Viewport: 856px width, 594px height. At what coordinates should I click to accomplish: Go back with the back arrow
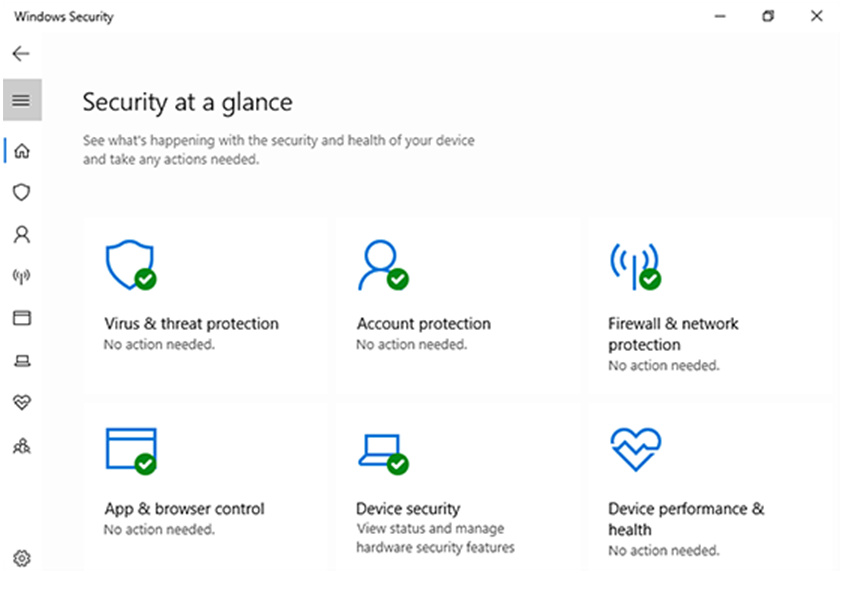[x=21, y=54]
